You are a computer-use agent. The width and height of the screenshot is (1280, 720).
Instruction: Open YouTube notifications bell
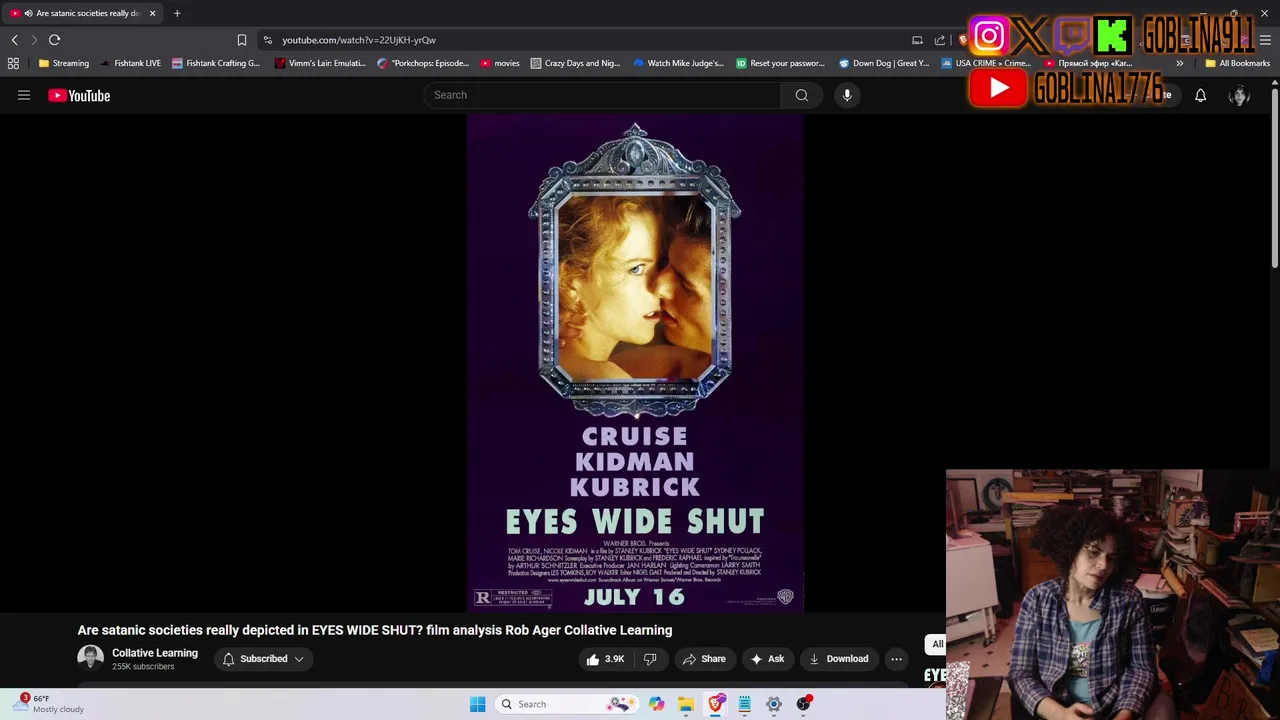click(x=1200, y=95)
